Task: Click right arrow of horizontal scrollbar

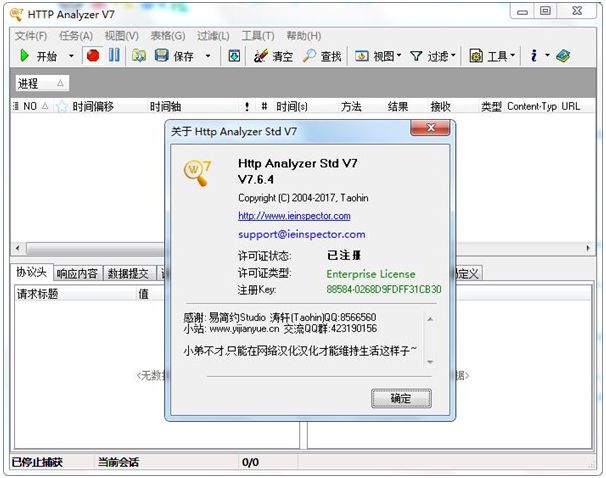Action: coord(588,248)
